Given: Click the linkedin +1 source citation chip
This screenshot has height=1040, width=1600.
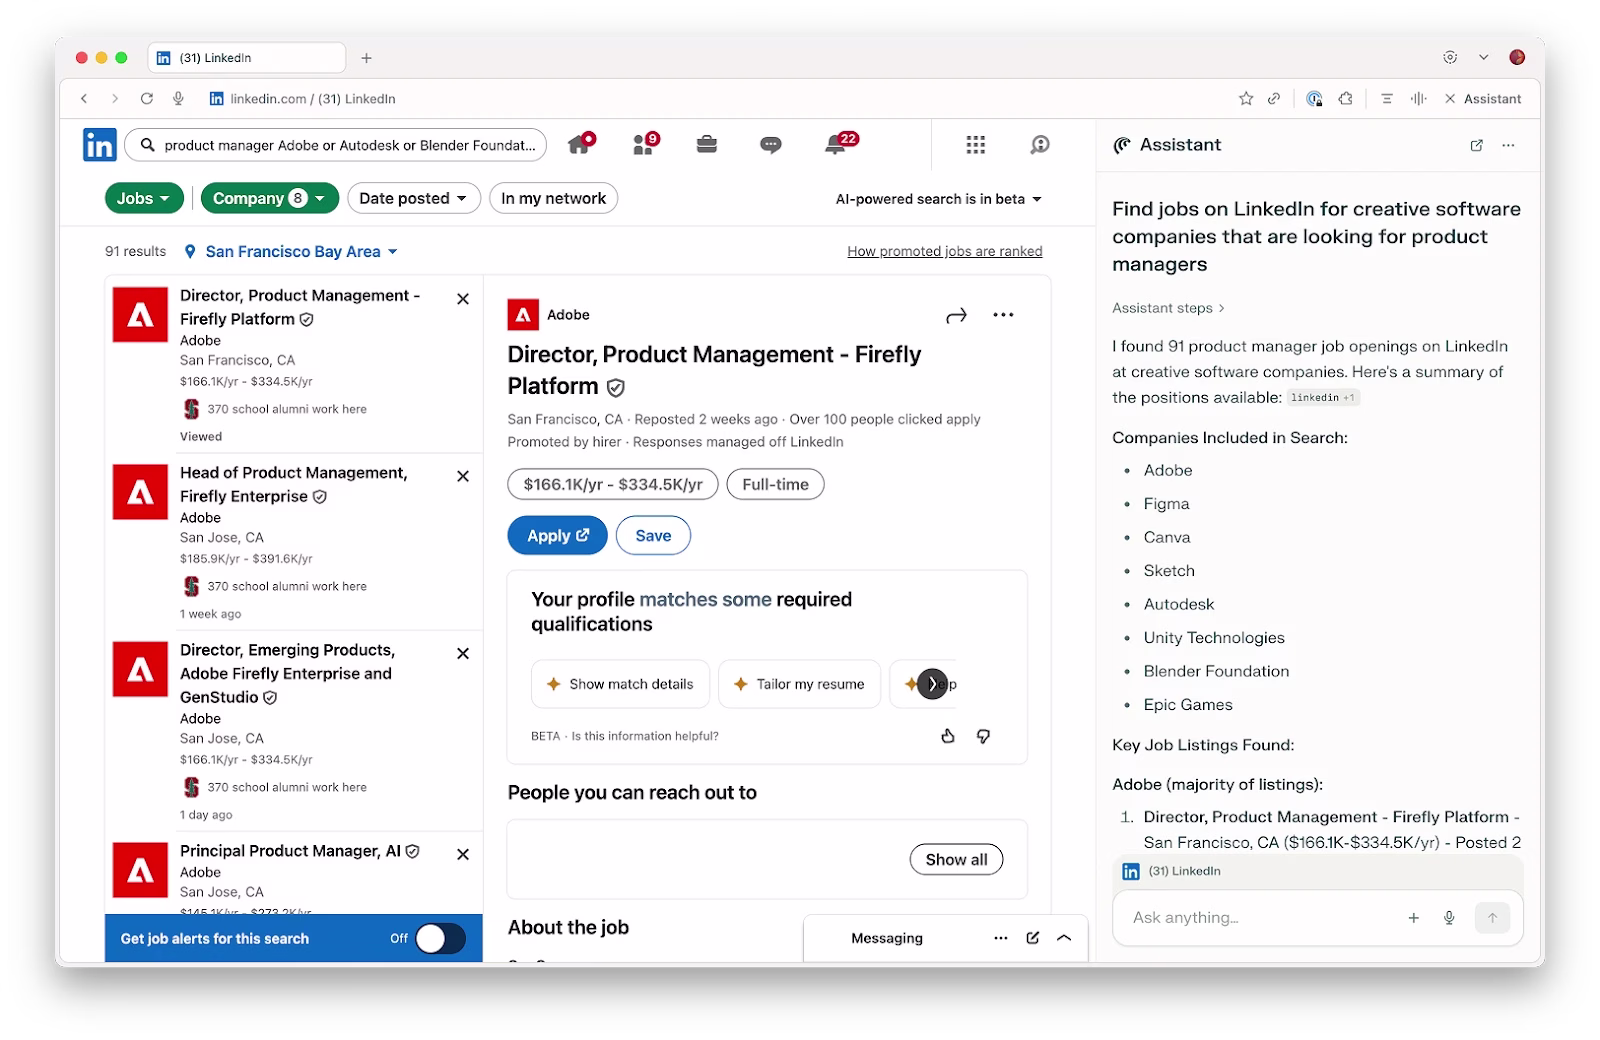Looking at the screenshot, I should tap(1322, 398).
